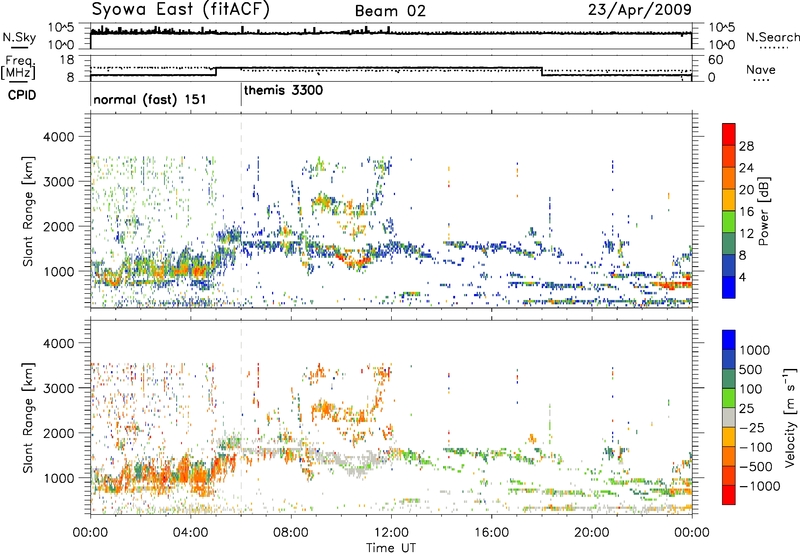Viewport: 800px width, 554px height.
Task: Click the 'Slant Range [km]' label of velocity panel
Action: (28, 418)
